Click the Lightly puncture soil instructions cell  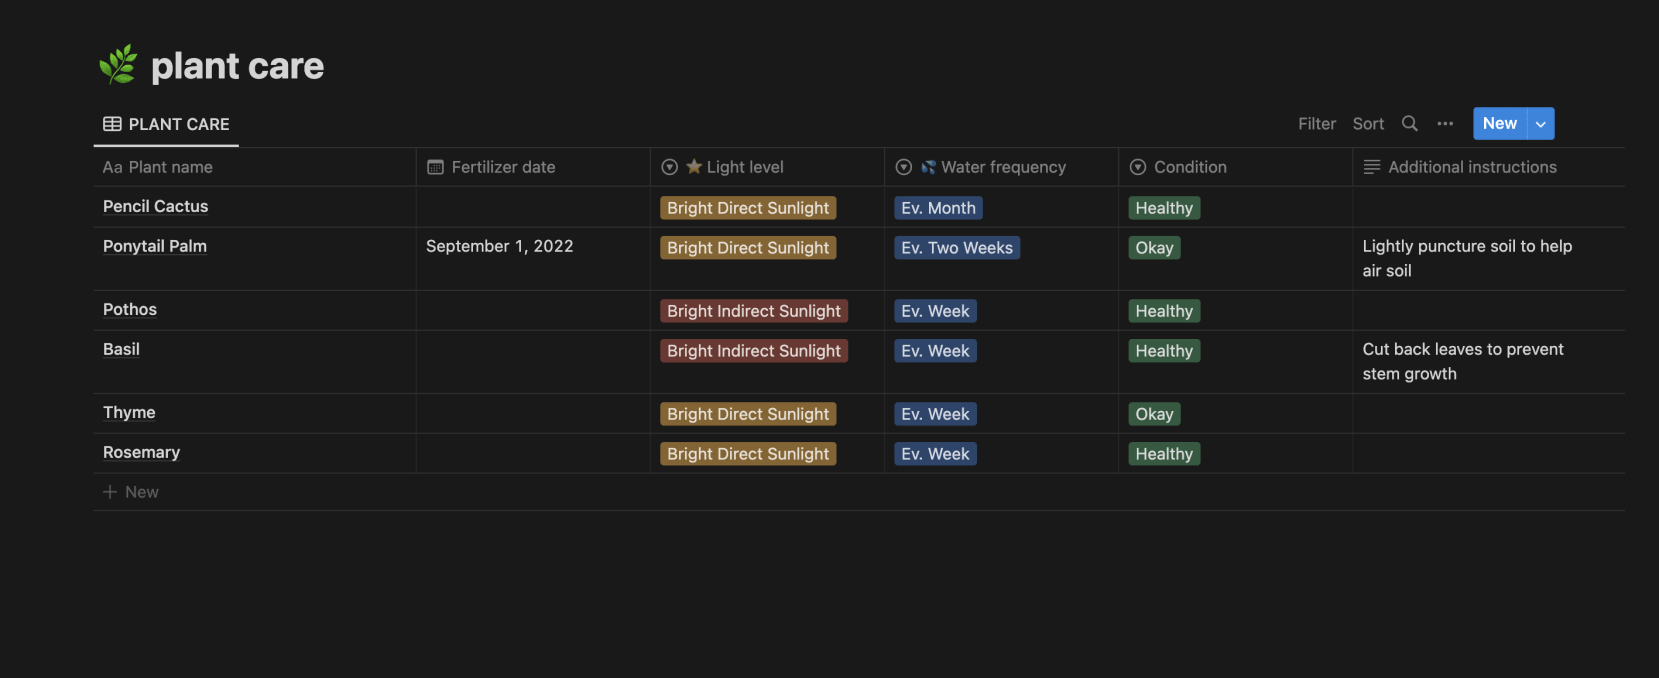(1489, 258)
